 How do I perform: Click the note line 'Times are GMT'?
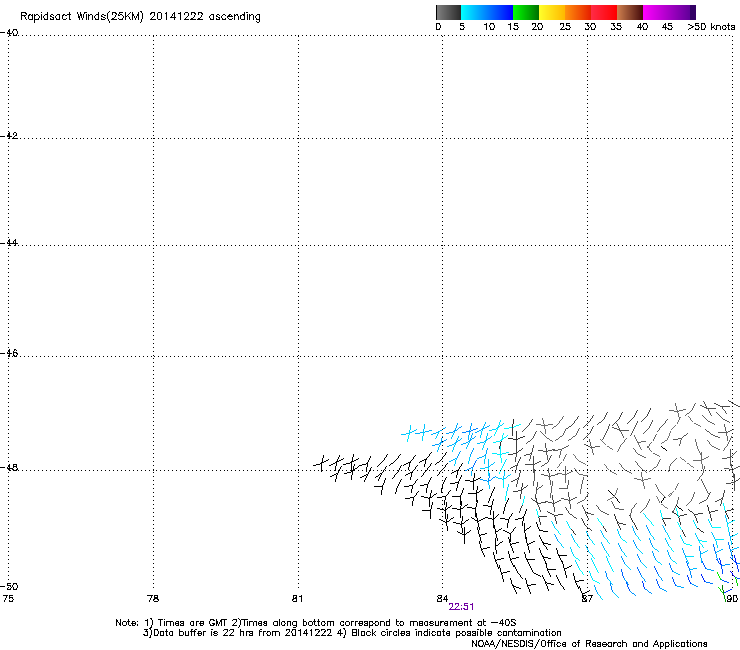coord(193,623)
